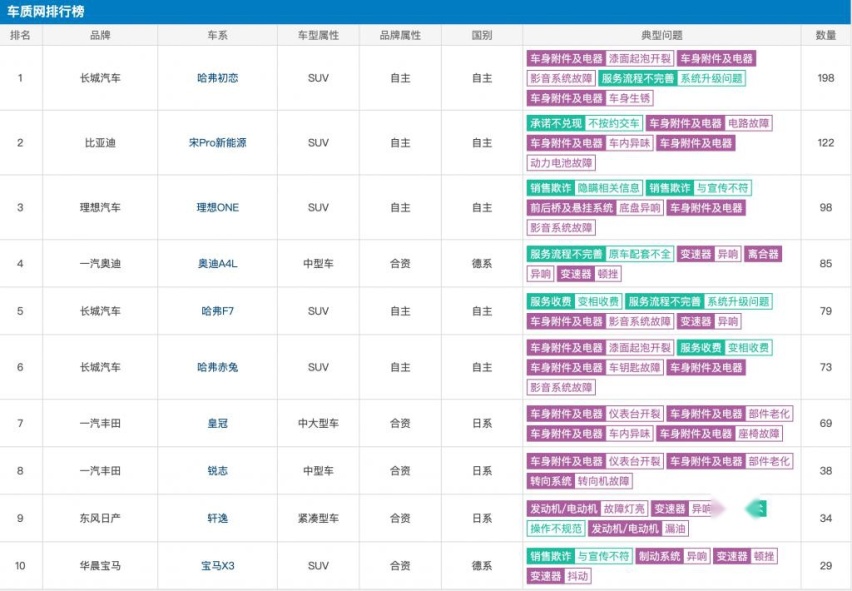Click the 紧凑型车 vehicle type cell

coord(318,518)
